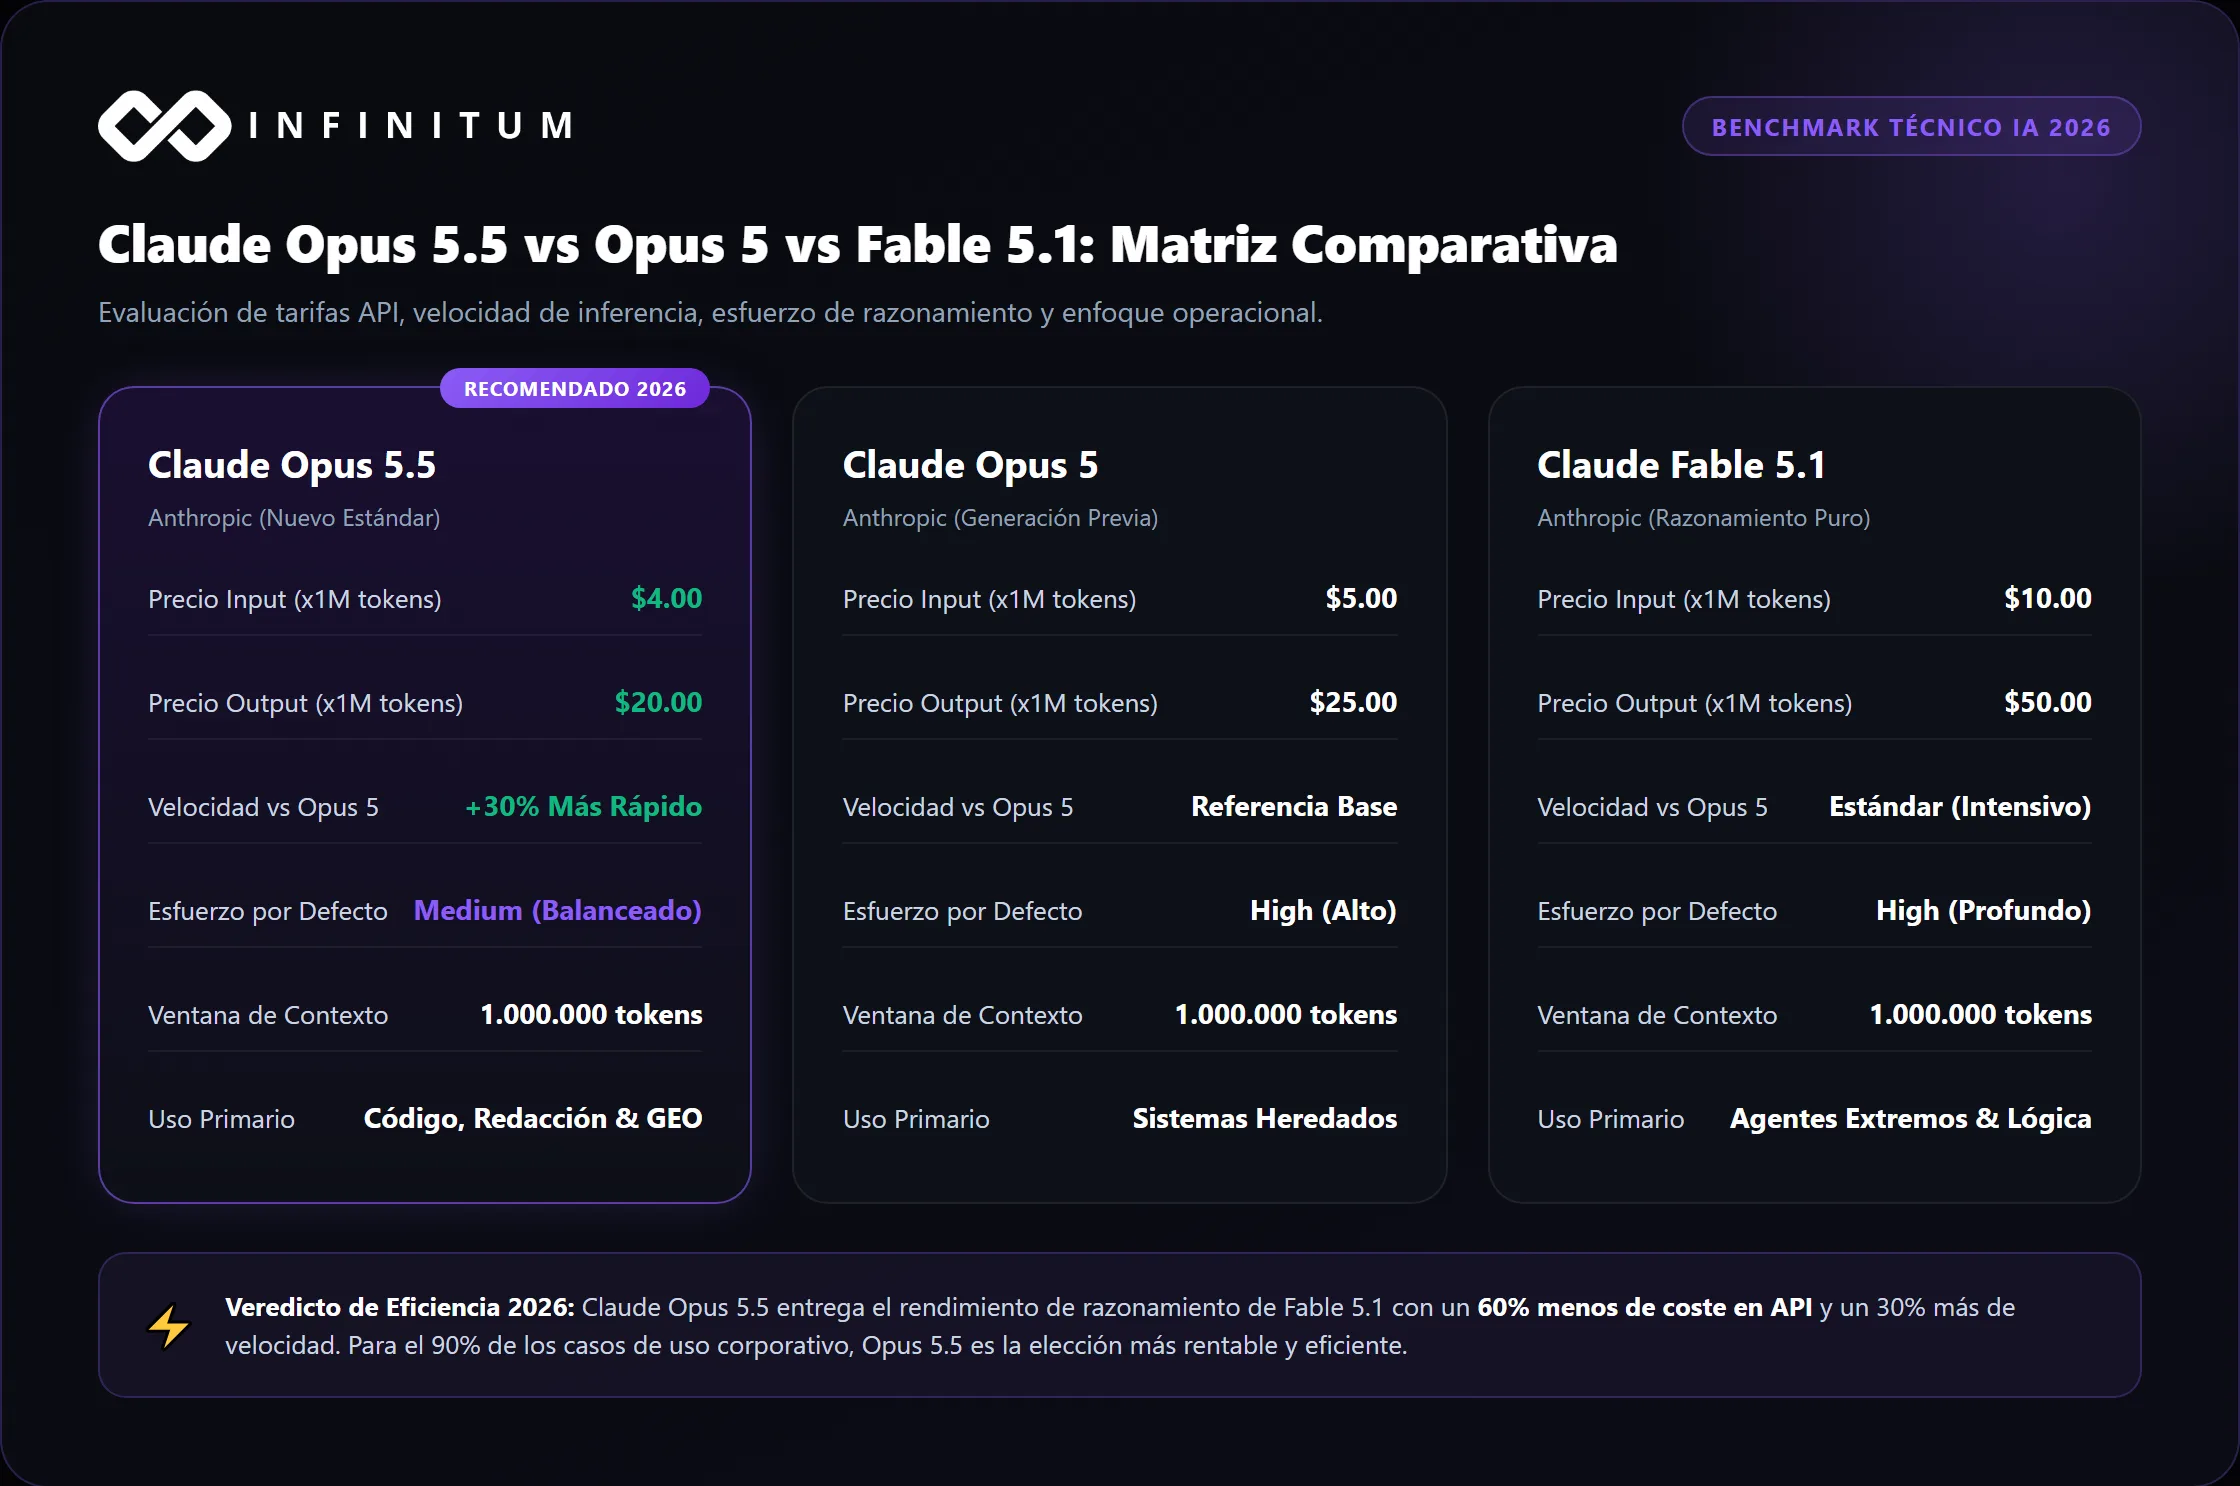
Task: Click the High (Profundo) effort value
Action: point(1984,910)
